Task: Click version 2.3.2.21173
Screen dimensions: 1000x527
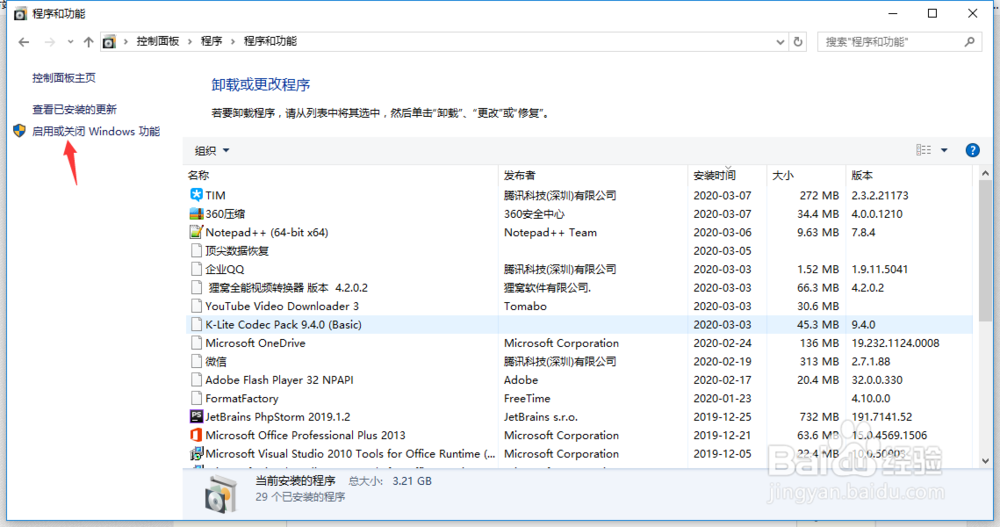Action: pos(880,195)
